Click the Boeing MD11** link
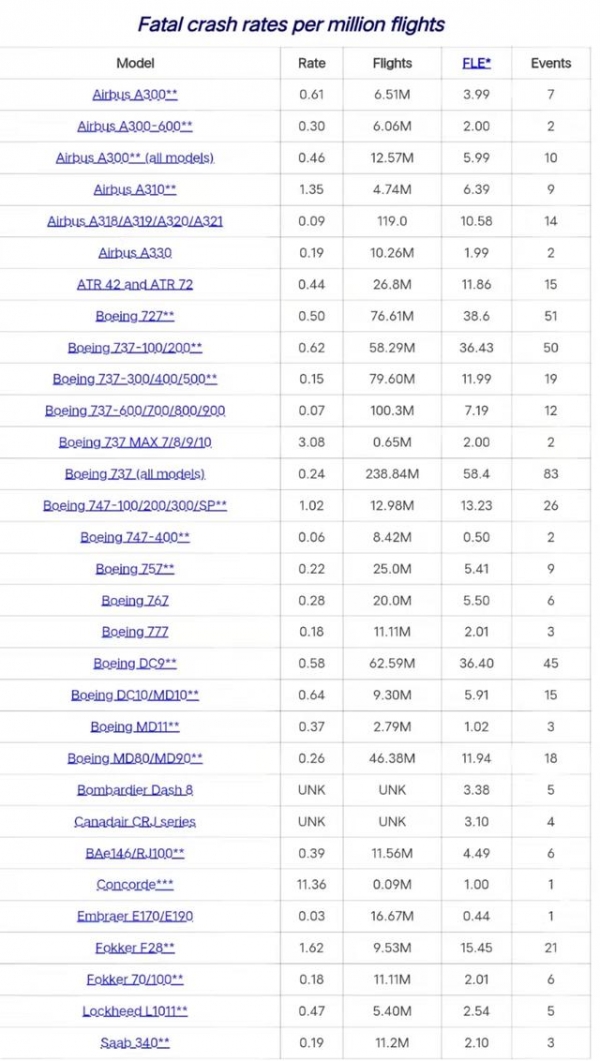600x1061 pixels. [x=135, y=726]
